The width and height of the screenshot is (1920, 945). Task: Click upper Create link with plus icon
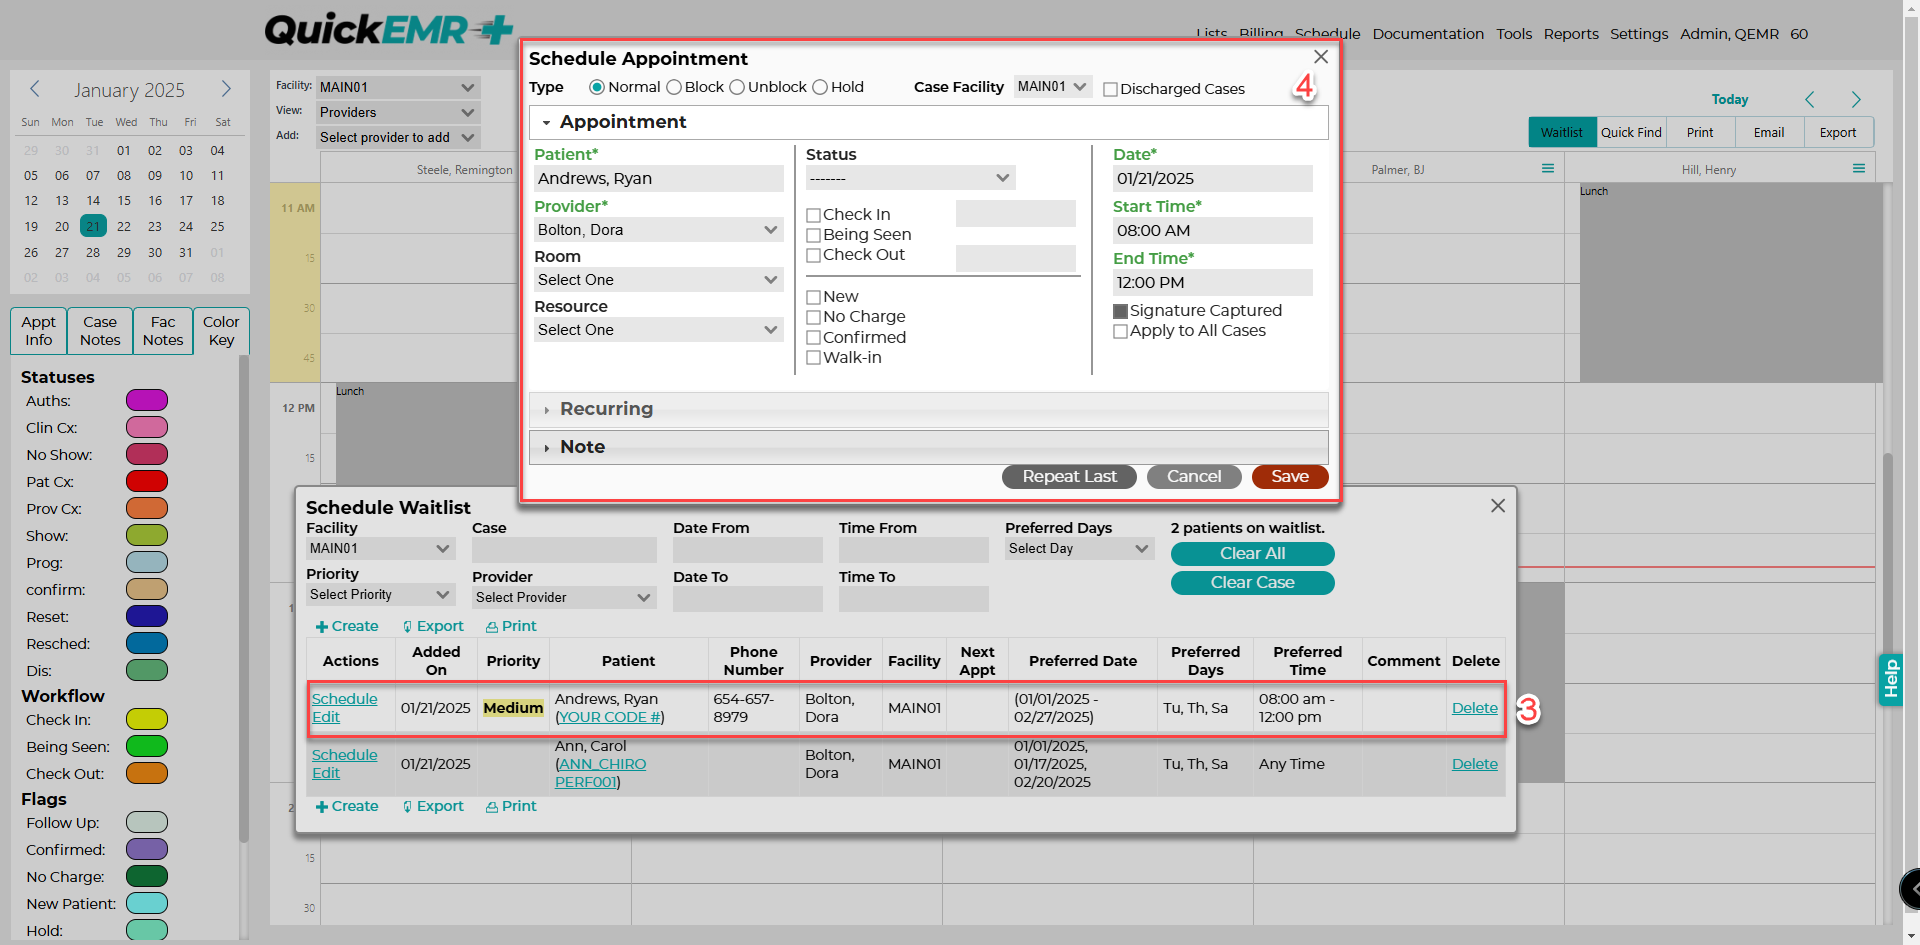pos(347,626)
